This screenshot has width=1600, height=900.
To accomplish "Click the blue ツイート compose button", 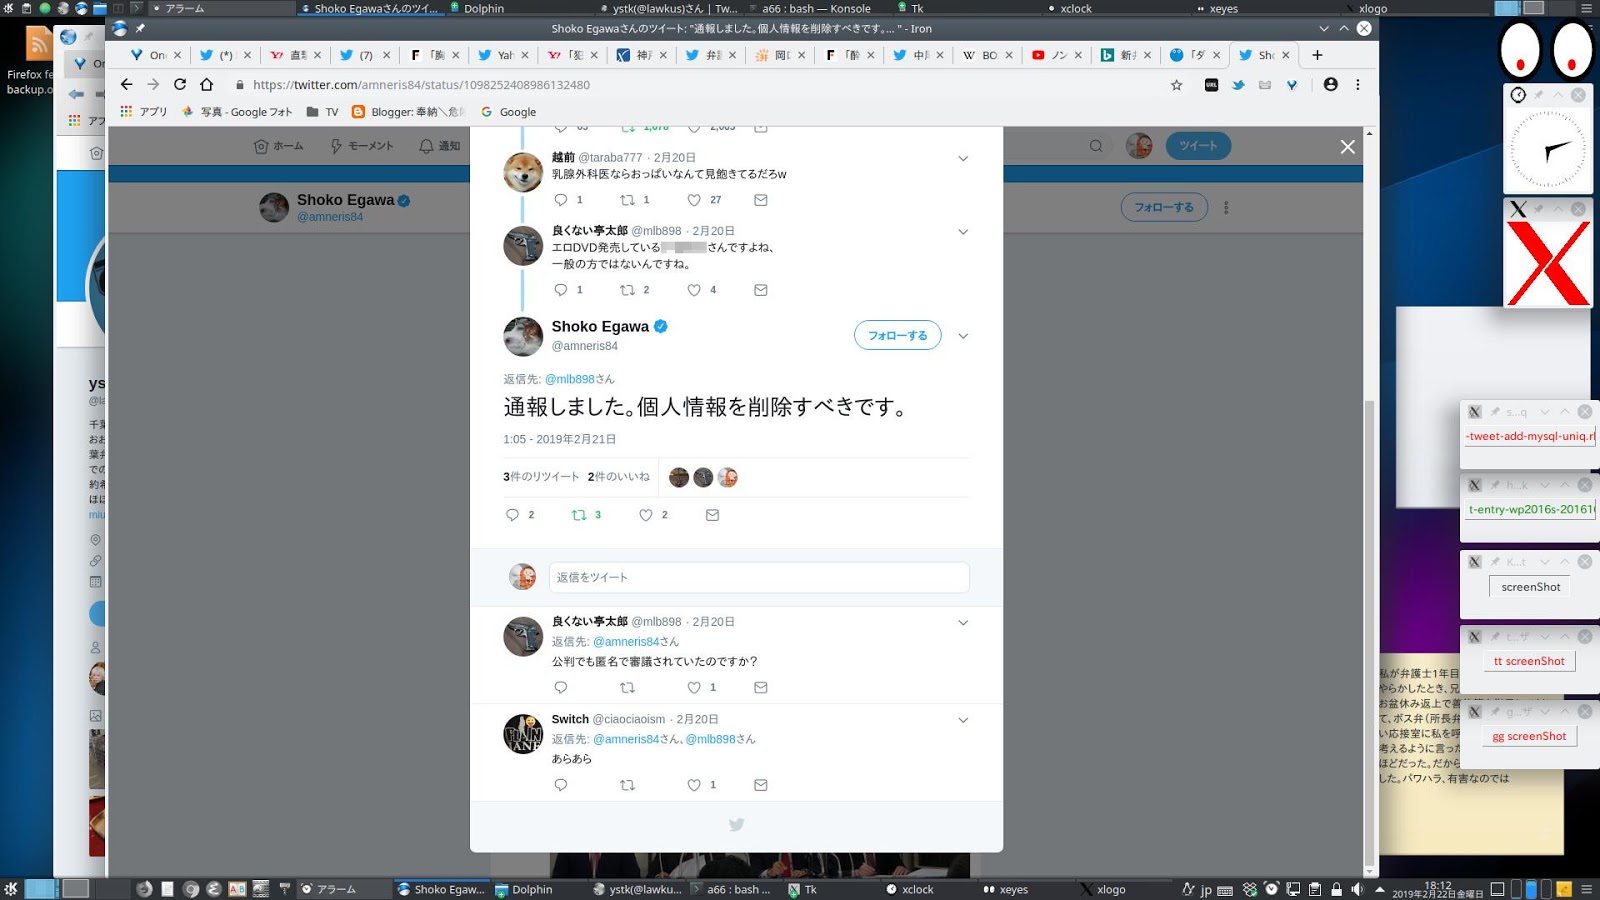I will [x=1198, y=146].
